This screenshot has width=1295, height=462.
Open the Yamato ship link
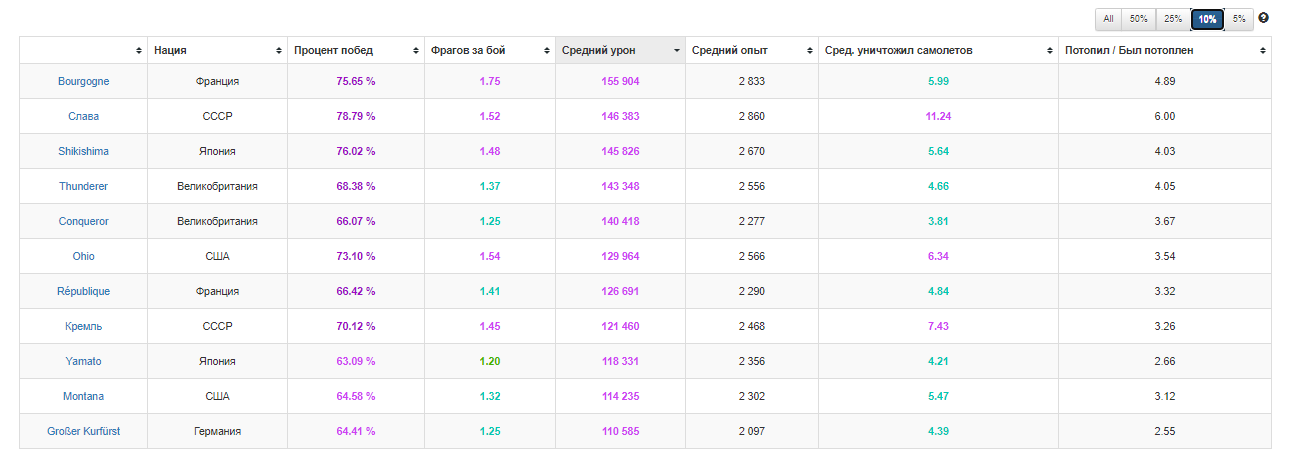tap(84, 361)
